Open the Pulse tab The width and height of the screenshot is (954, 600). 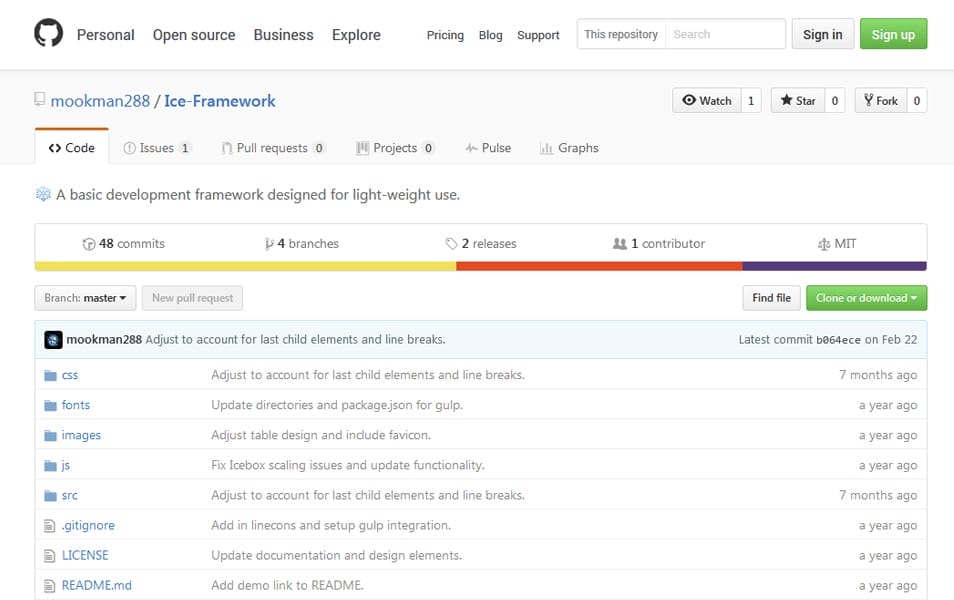pyautogui.click(x=489, y=148)
